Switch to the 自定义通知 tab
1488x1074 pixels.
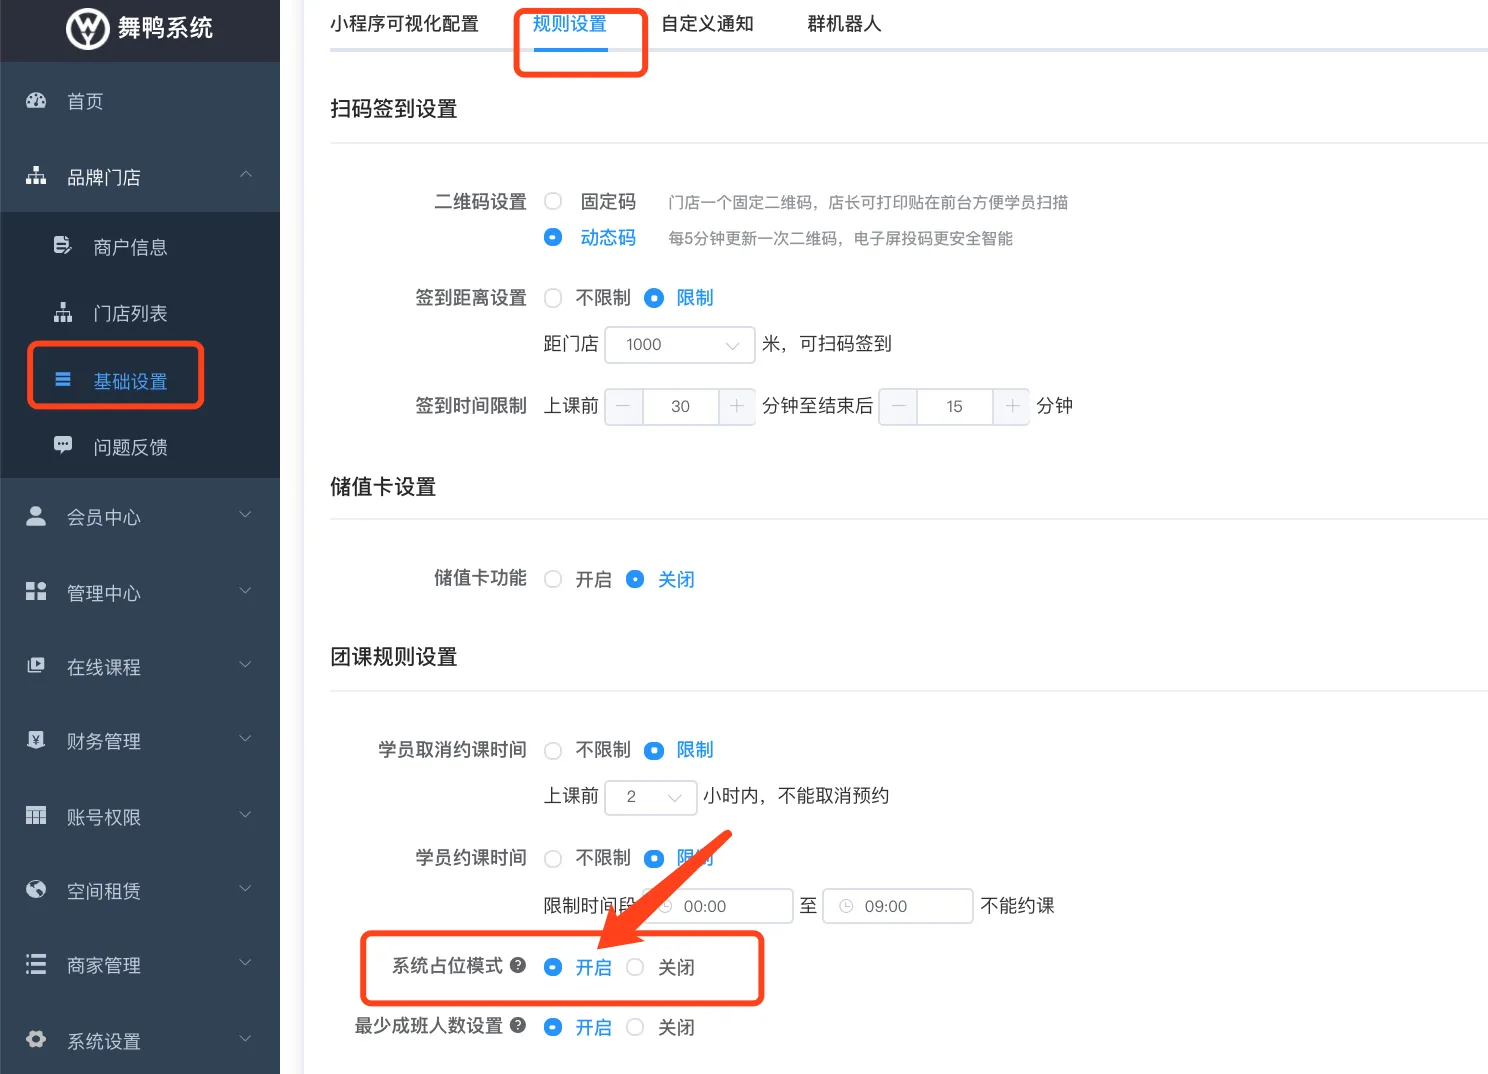pos(707,24)
